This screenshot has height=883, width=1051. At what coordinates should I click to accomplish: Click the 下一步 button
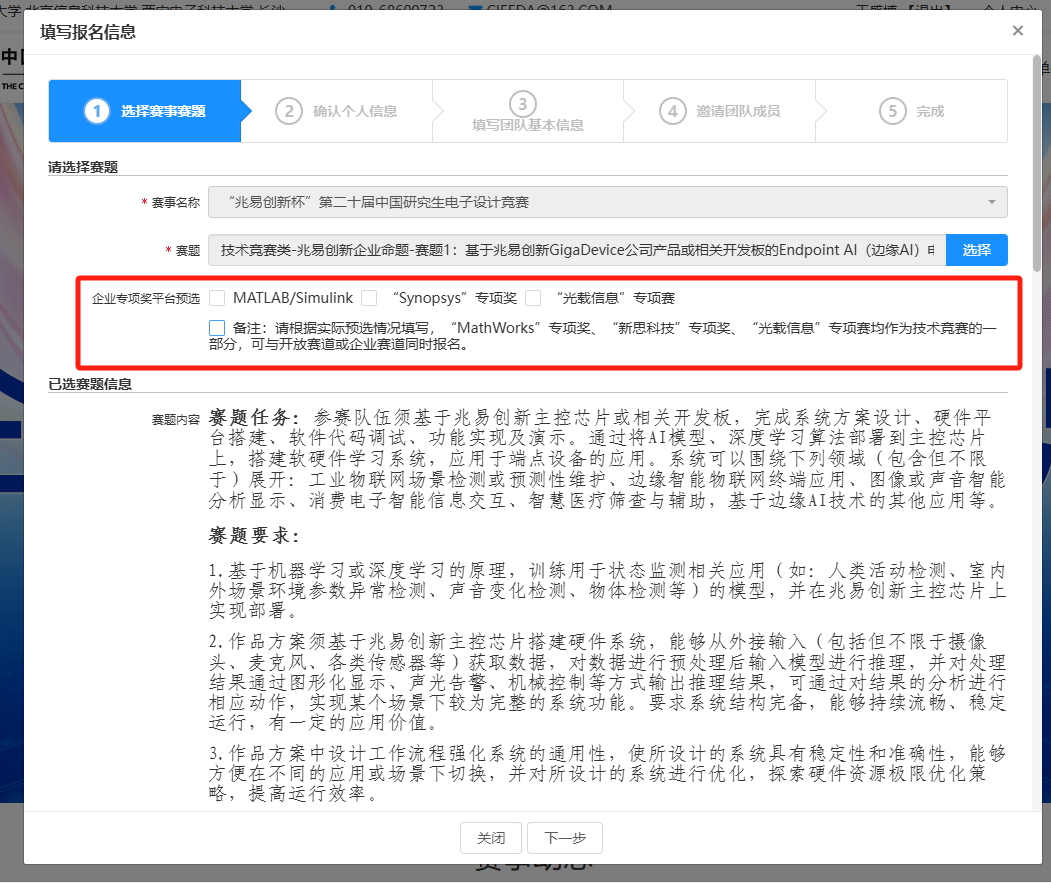pyautogui.click(x=565, y=838)
